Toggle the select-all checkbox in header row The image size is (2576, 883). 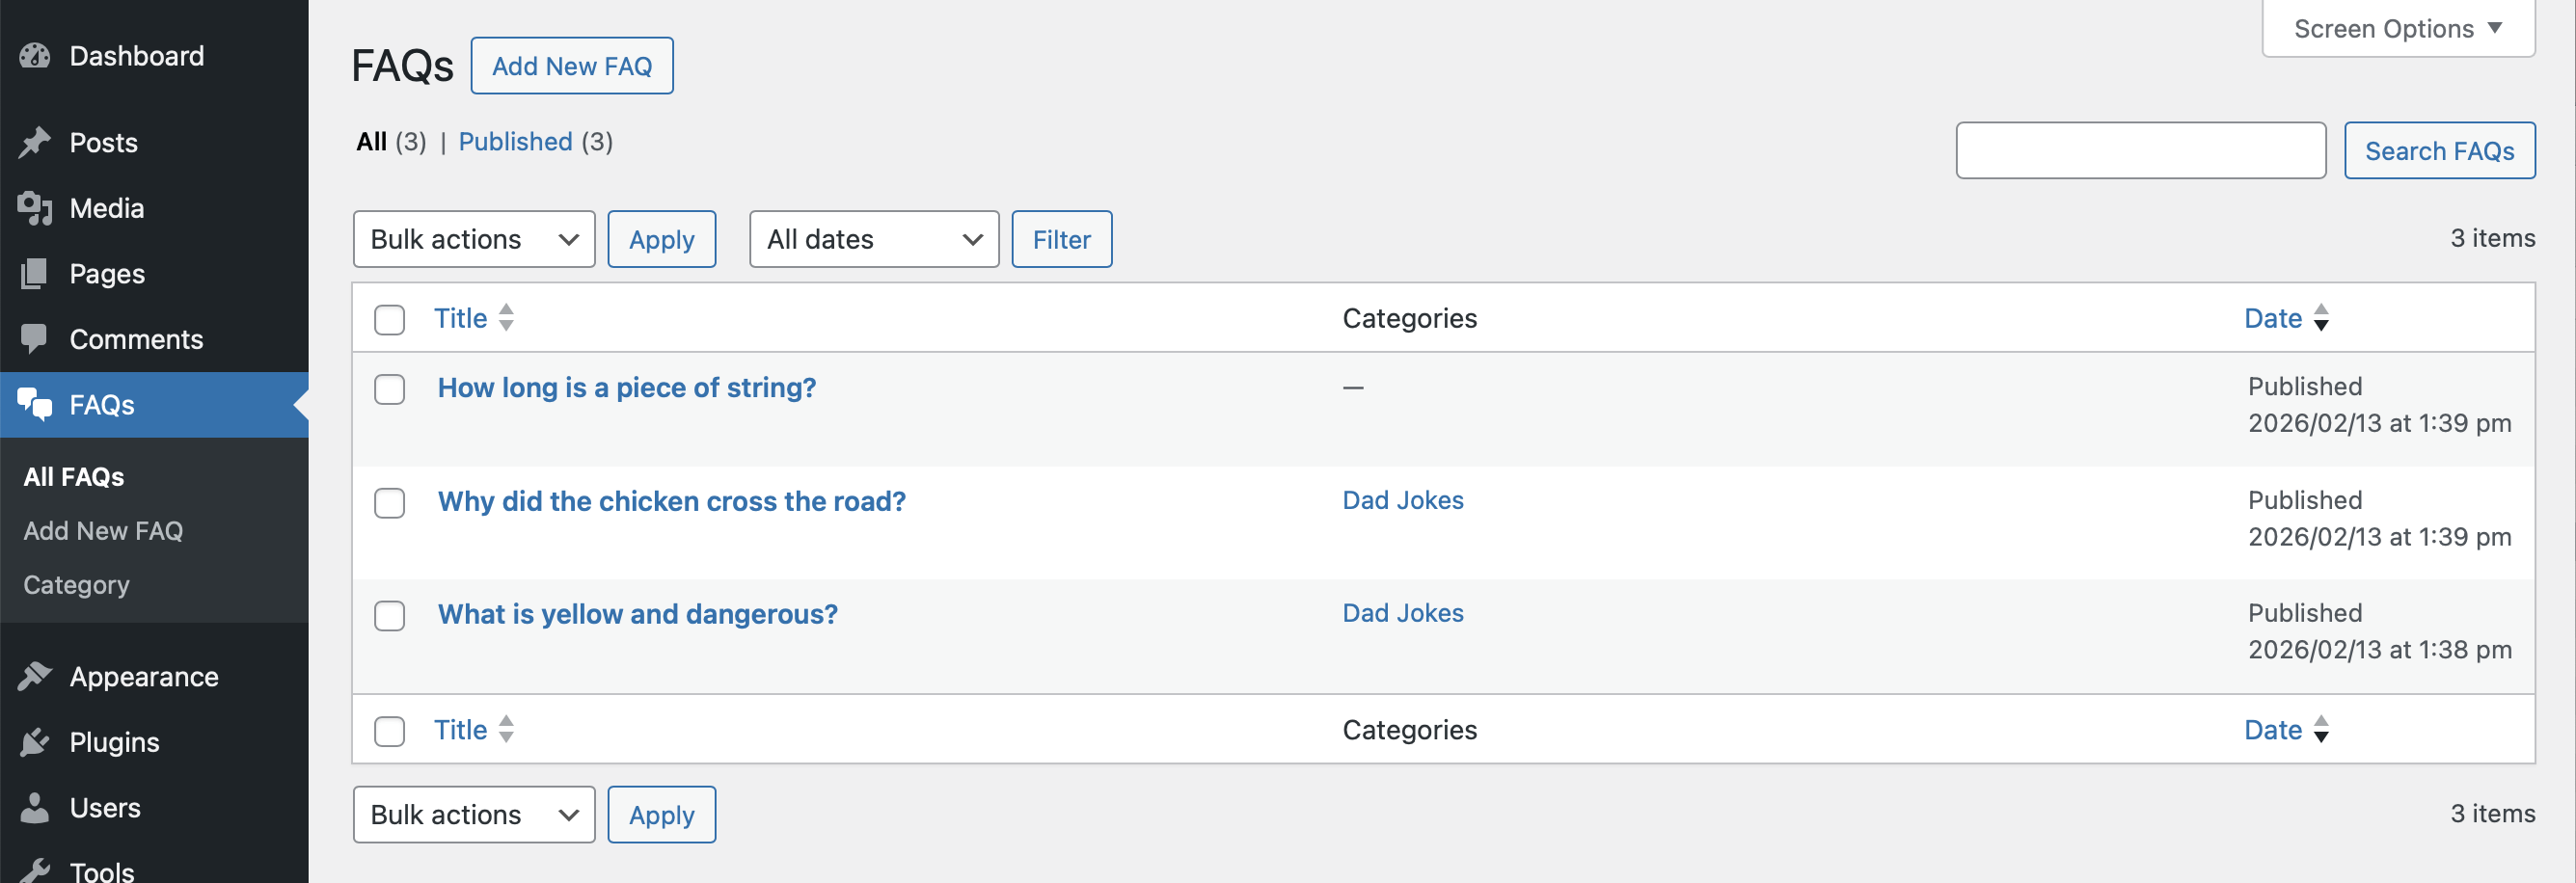click(389, 320)
